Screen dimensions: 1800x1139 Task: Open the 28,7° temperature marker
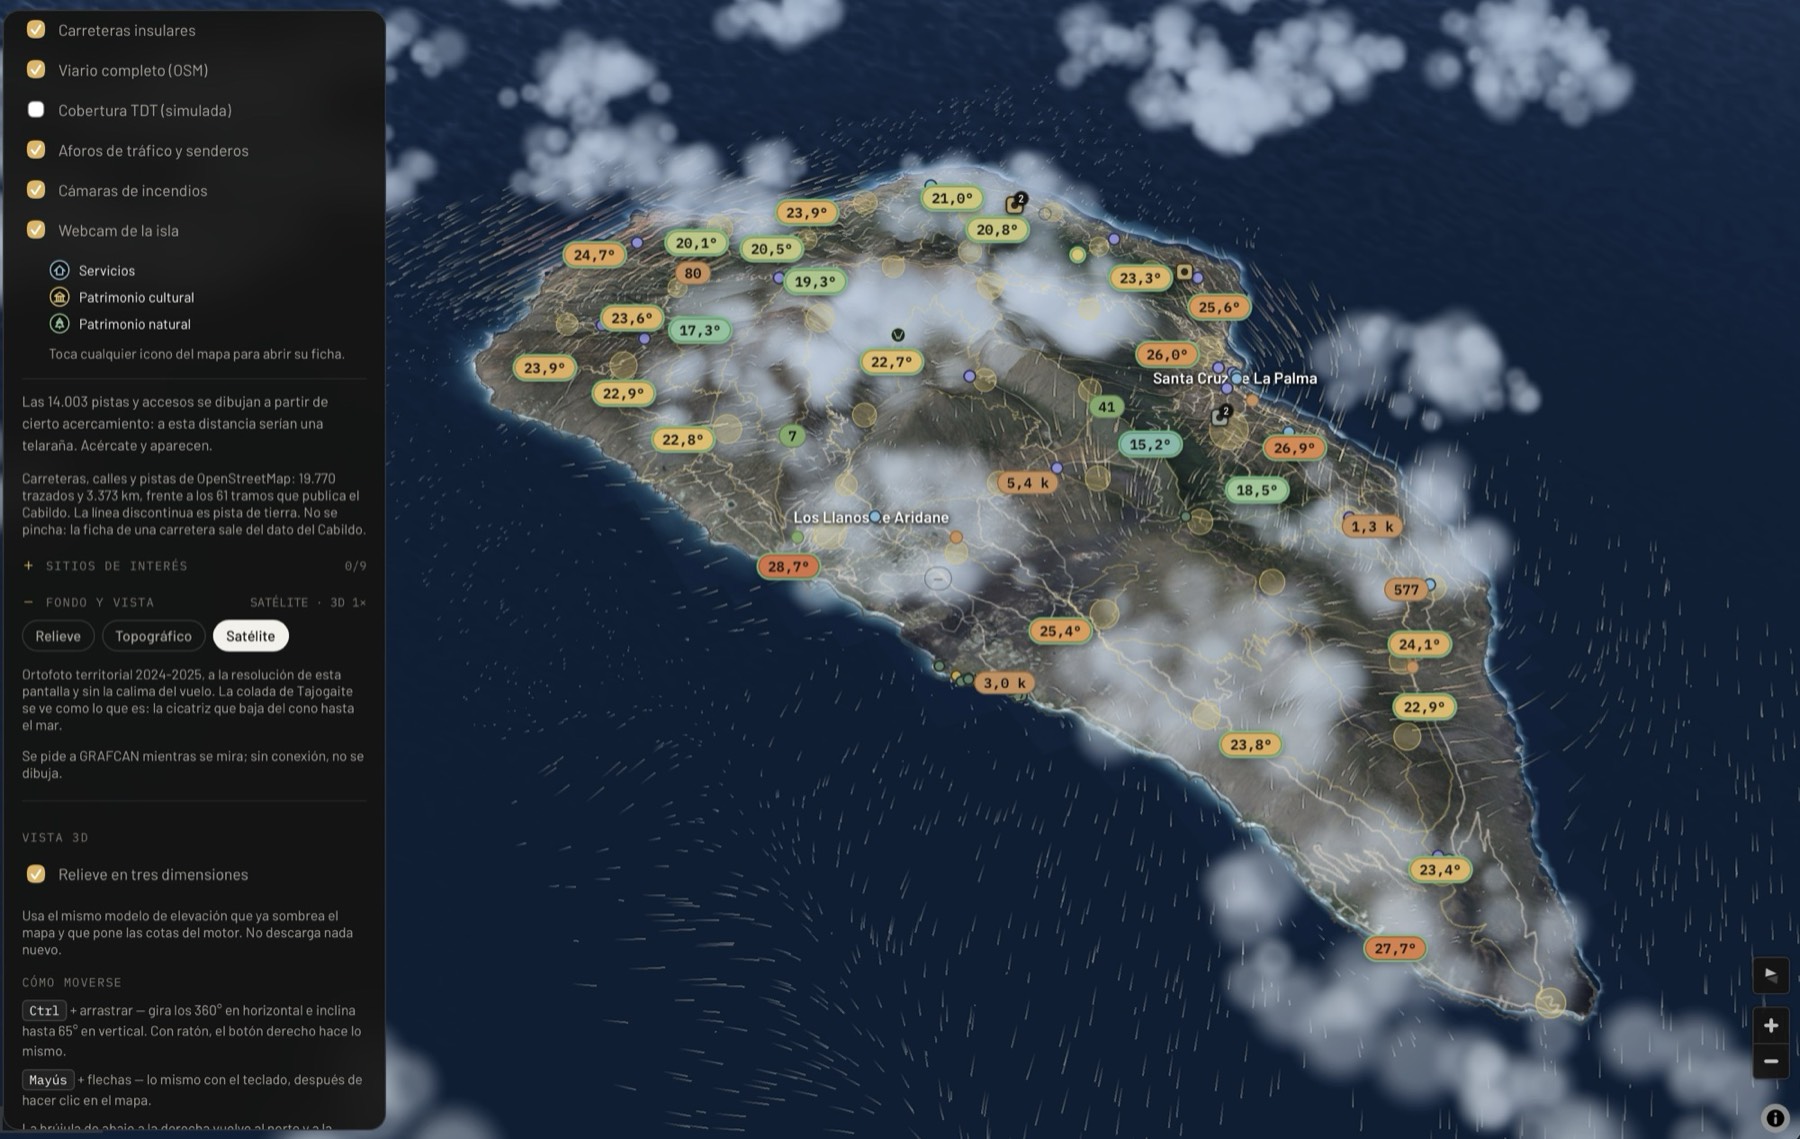[x=788, y=567]
